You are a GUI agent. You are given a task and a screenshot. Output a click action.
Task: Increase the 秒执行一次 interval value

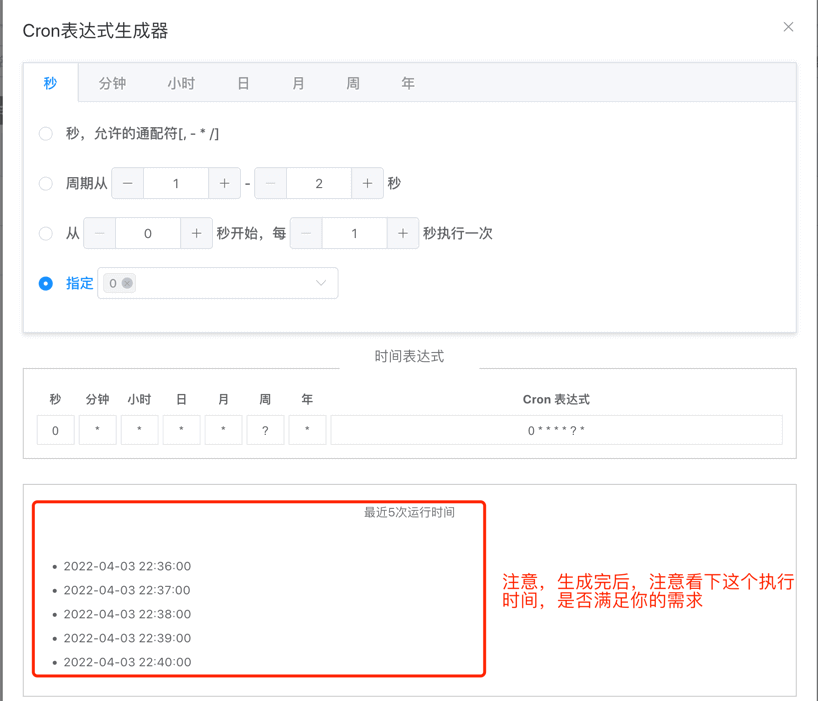402,234
